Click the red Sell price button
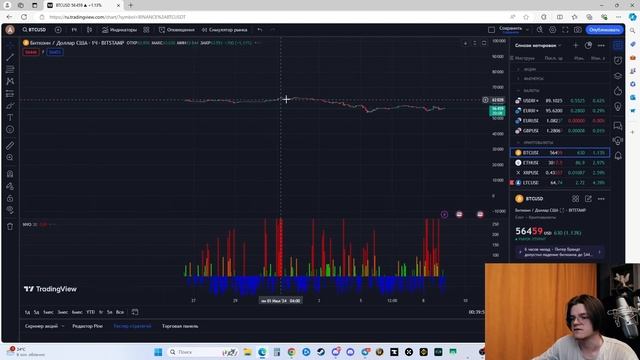640x360 pixels. (x=31, y=52)
